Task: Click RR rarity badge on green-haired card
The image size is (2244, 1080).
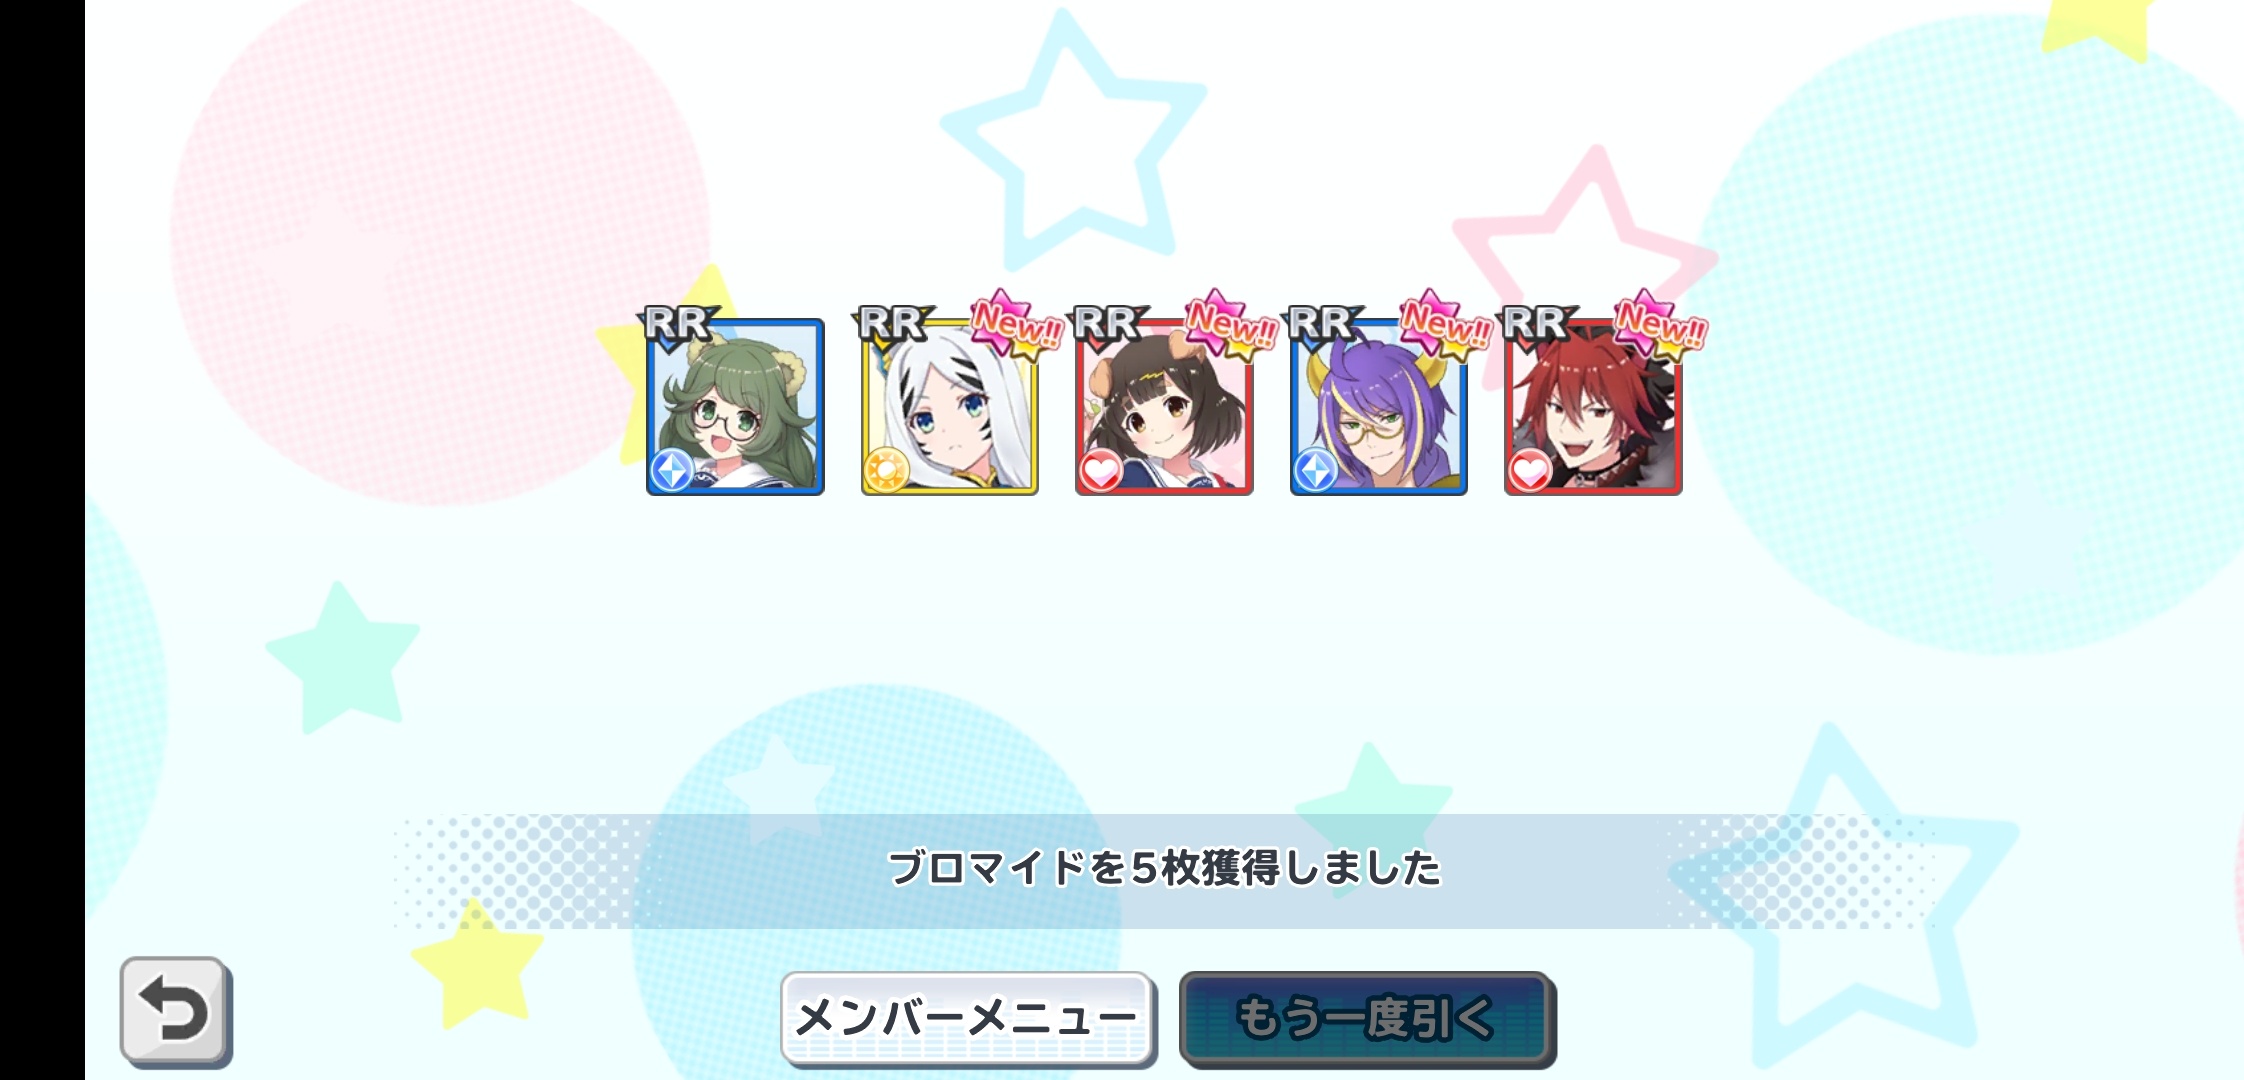Action: pos(678,325)
